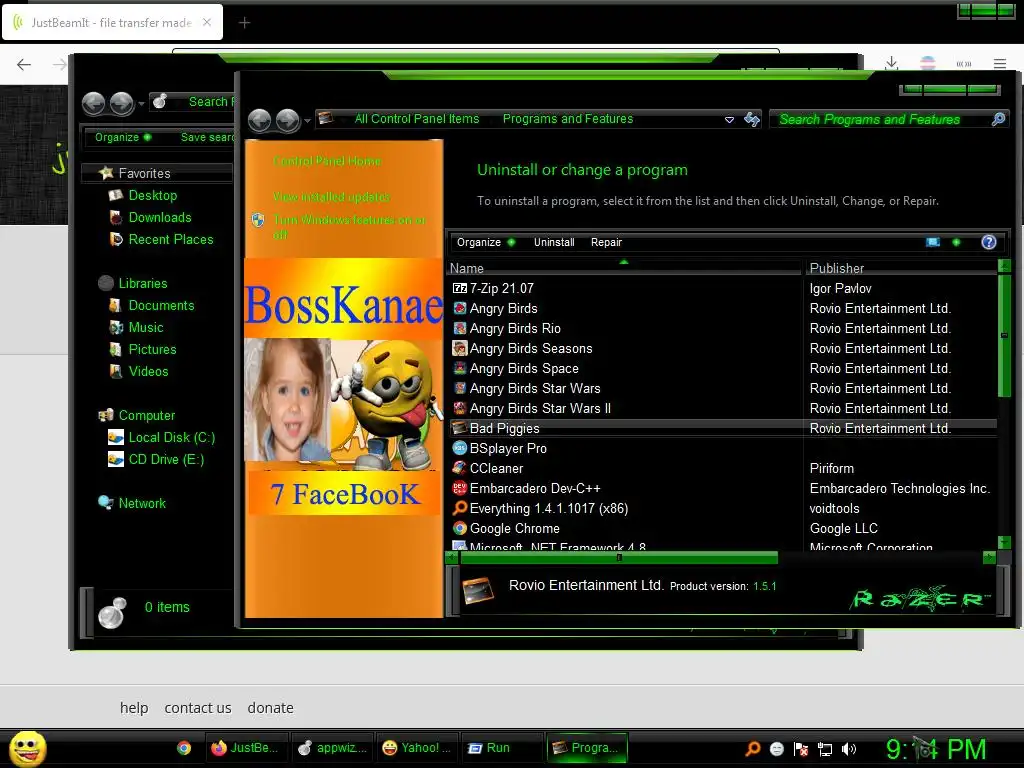Click the browser back arrow in Firefox
Screen dimensions: 1024x768
click(24, 64)
